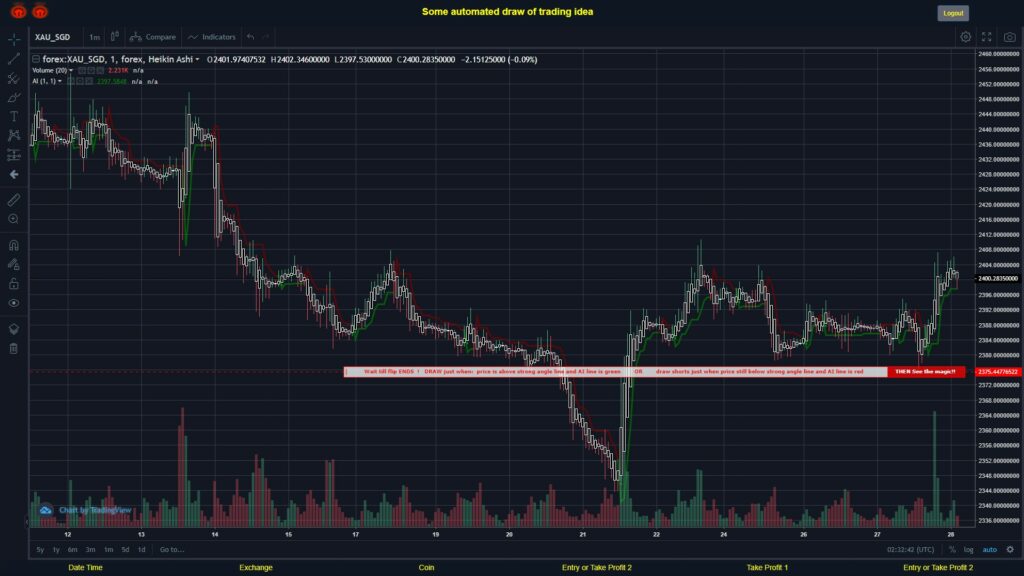This screenshot has width=1024, height=576.
Task: Select the text annotation tool
Action: click(x=14, y=116)
